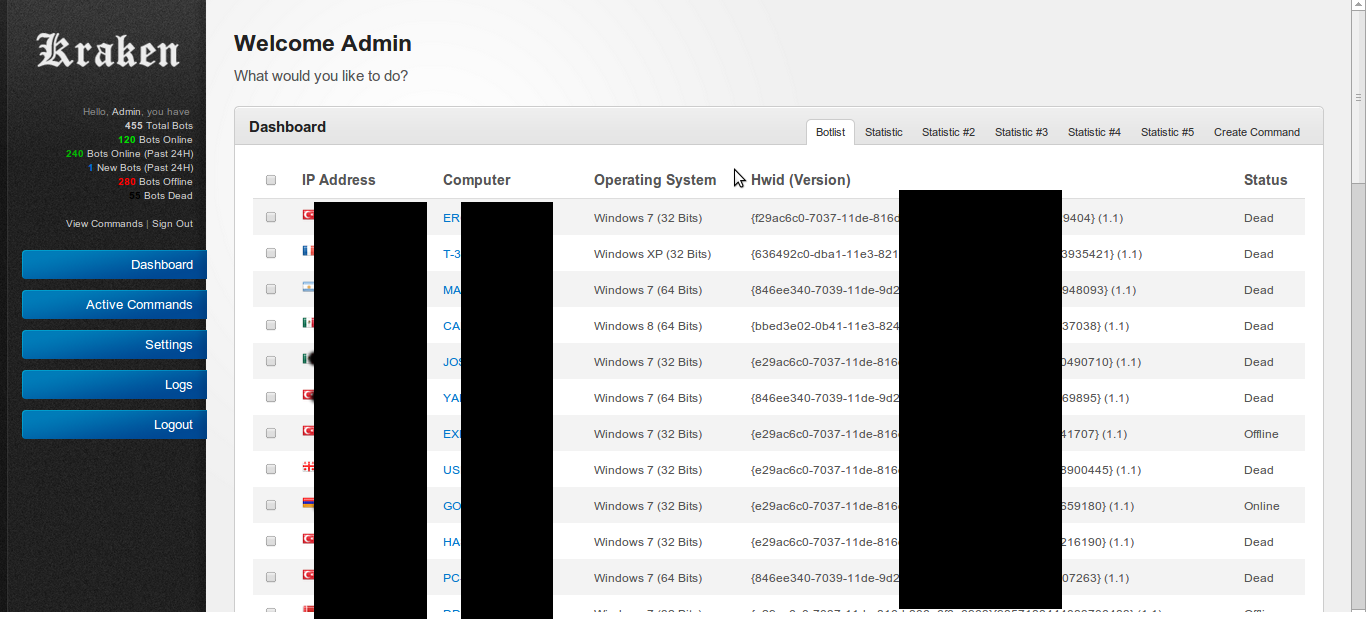Go to Settings from the sidebar
The width and height of the screenshot is (1366, 619).
click(x=114, y=345)
